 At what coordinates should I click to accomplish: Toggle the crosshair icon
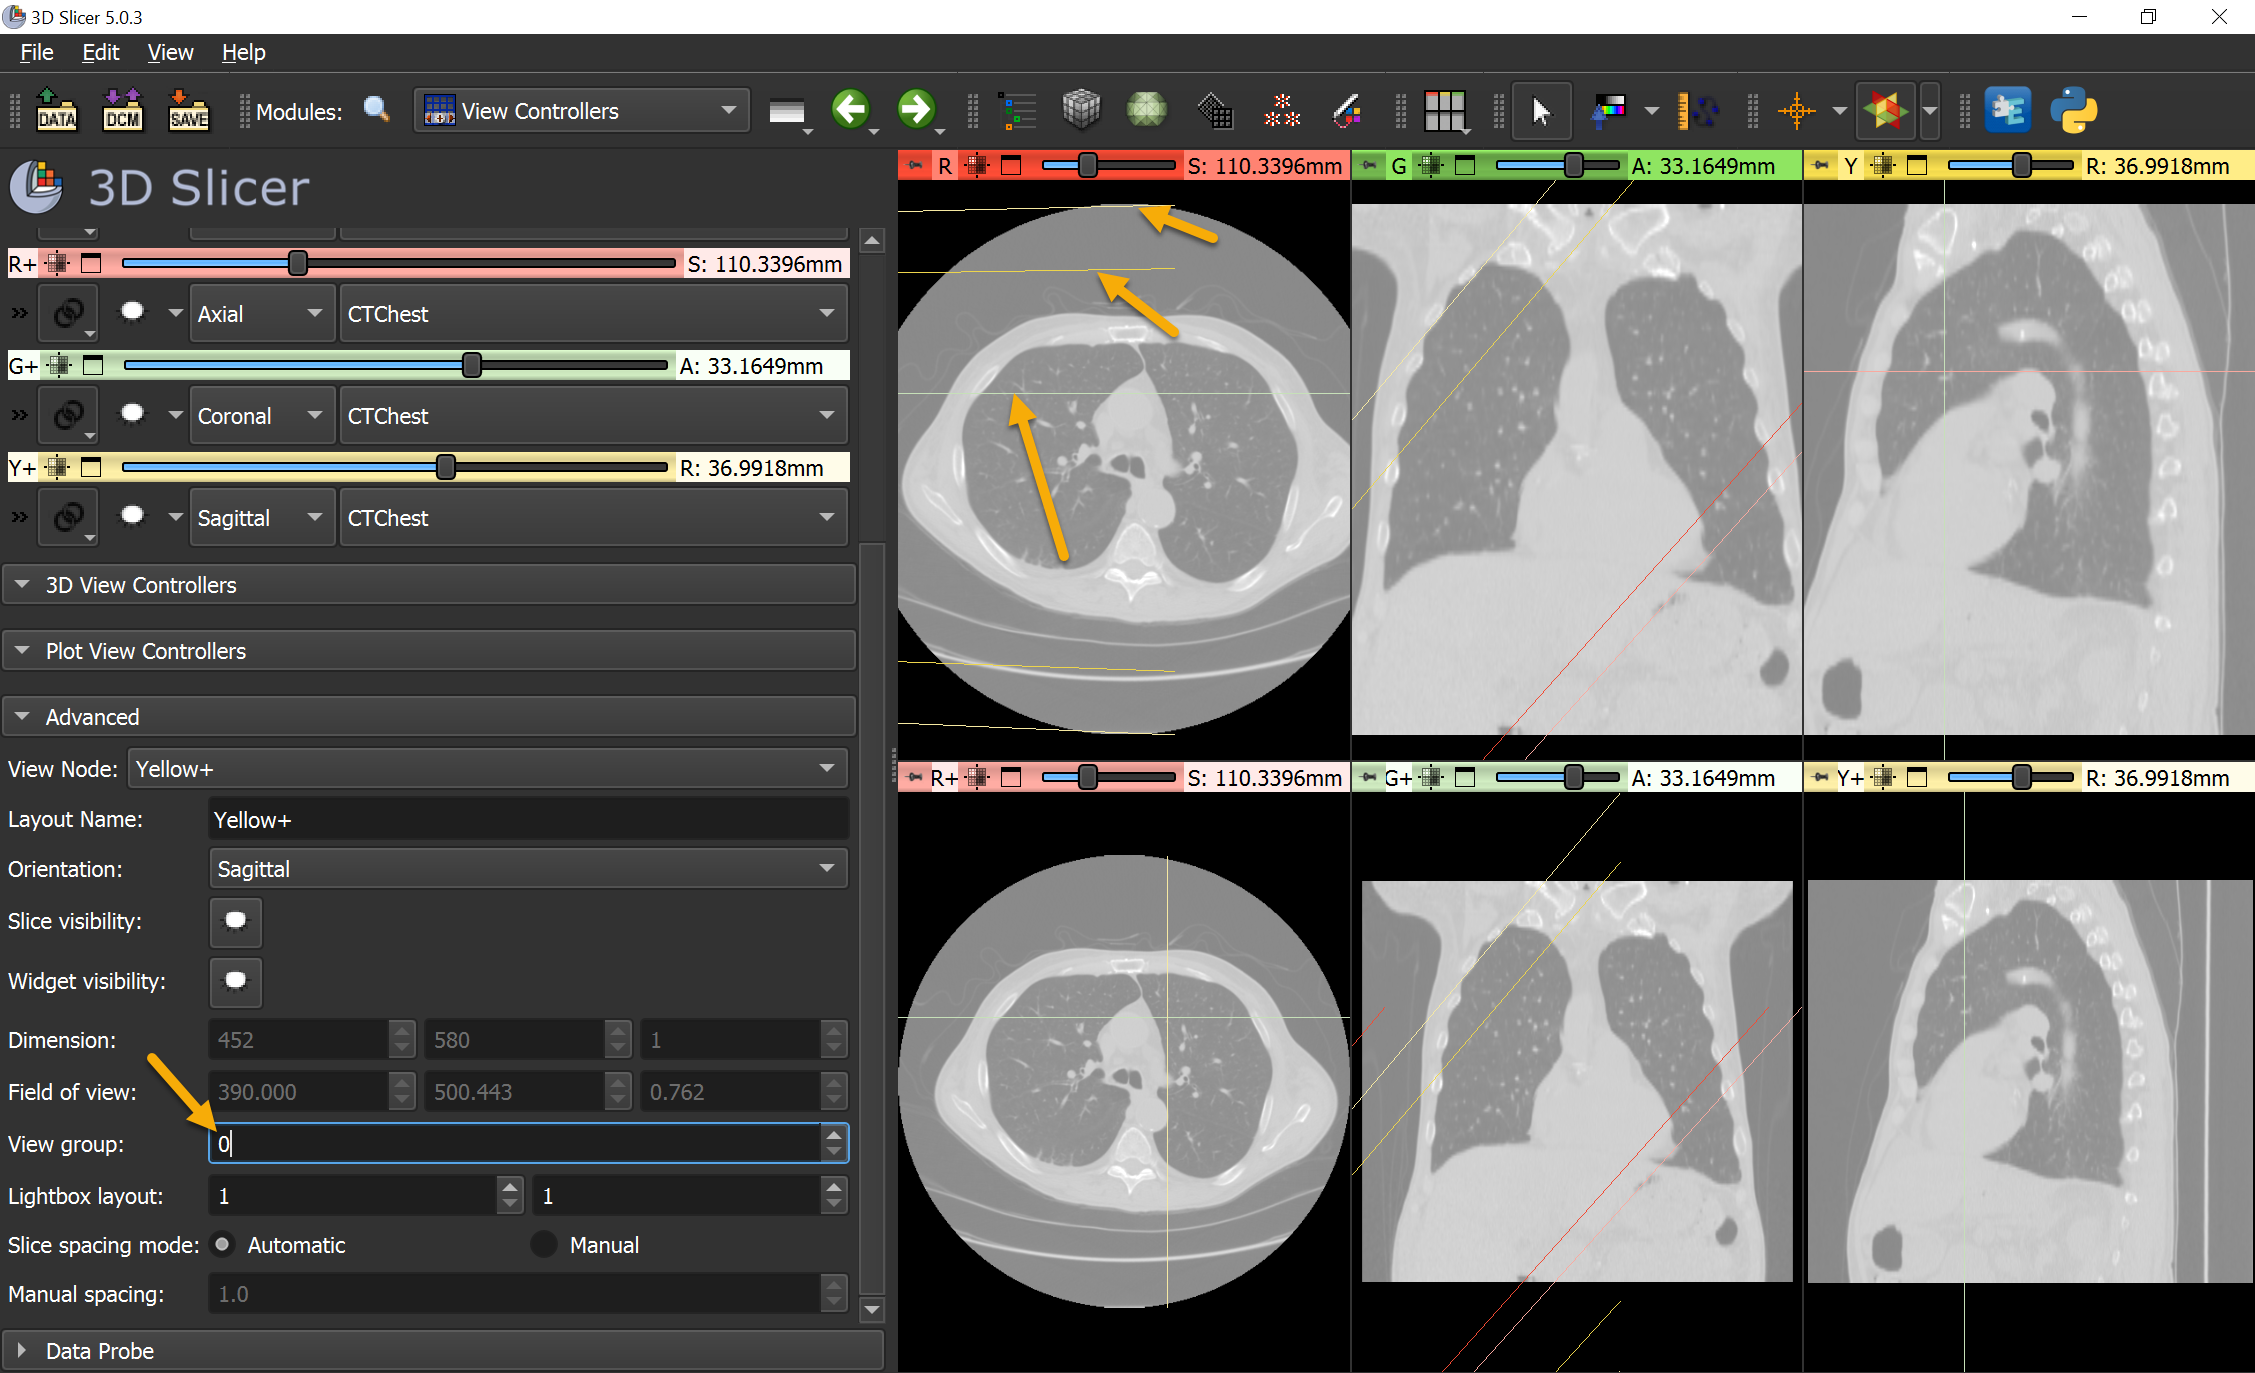pyautogui.click(x=1796, y=110)
